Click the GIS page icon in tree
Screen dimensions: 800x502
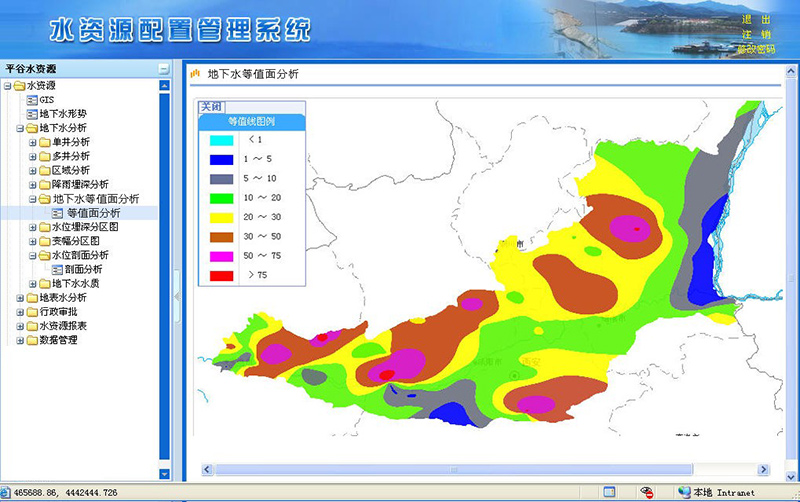click(31, 100)
